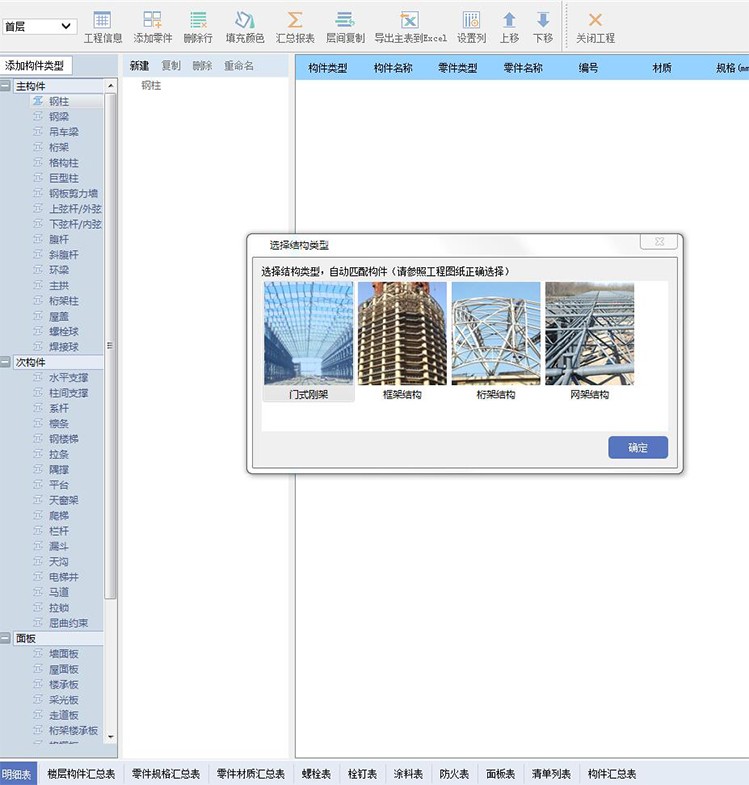749x785 pixels.
Task: Click the 层间复制 copy between floors icon
Action: (x=345, y=27)
